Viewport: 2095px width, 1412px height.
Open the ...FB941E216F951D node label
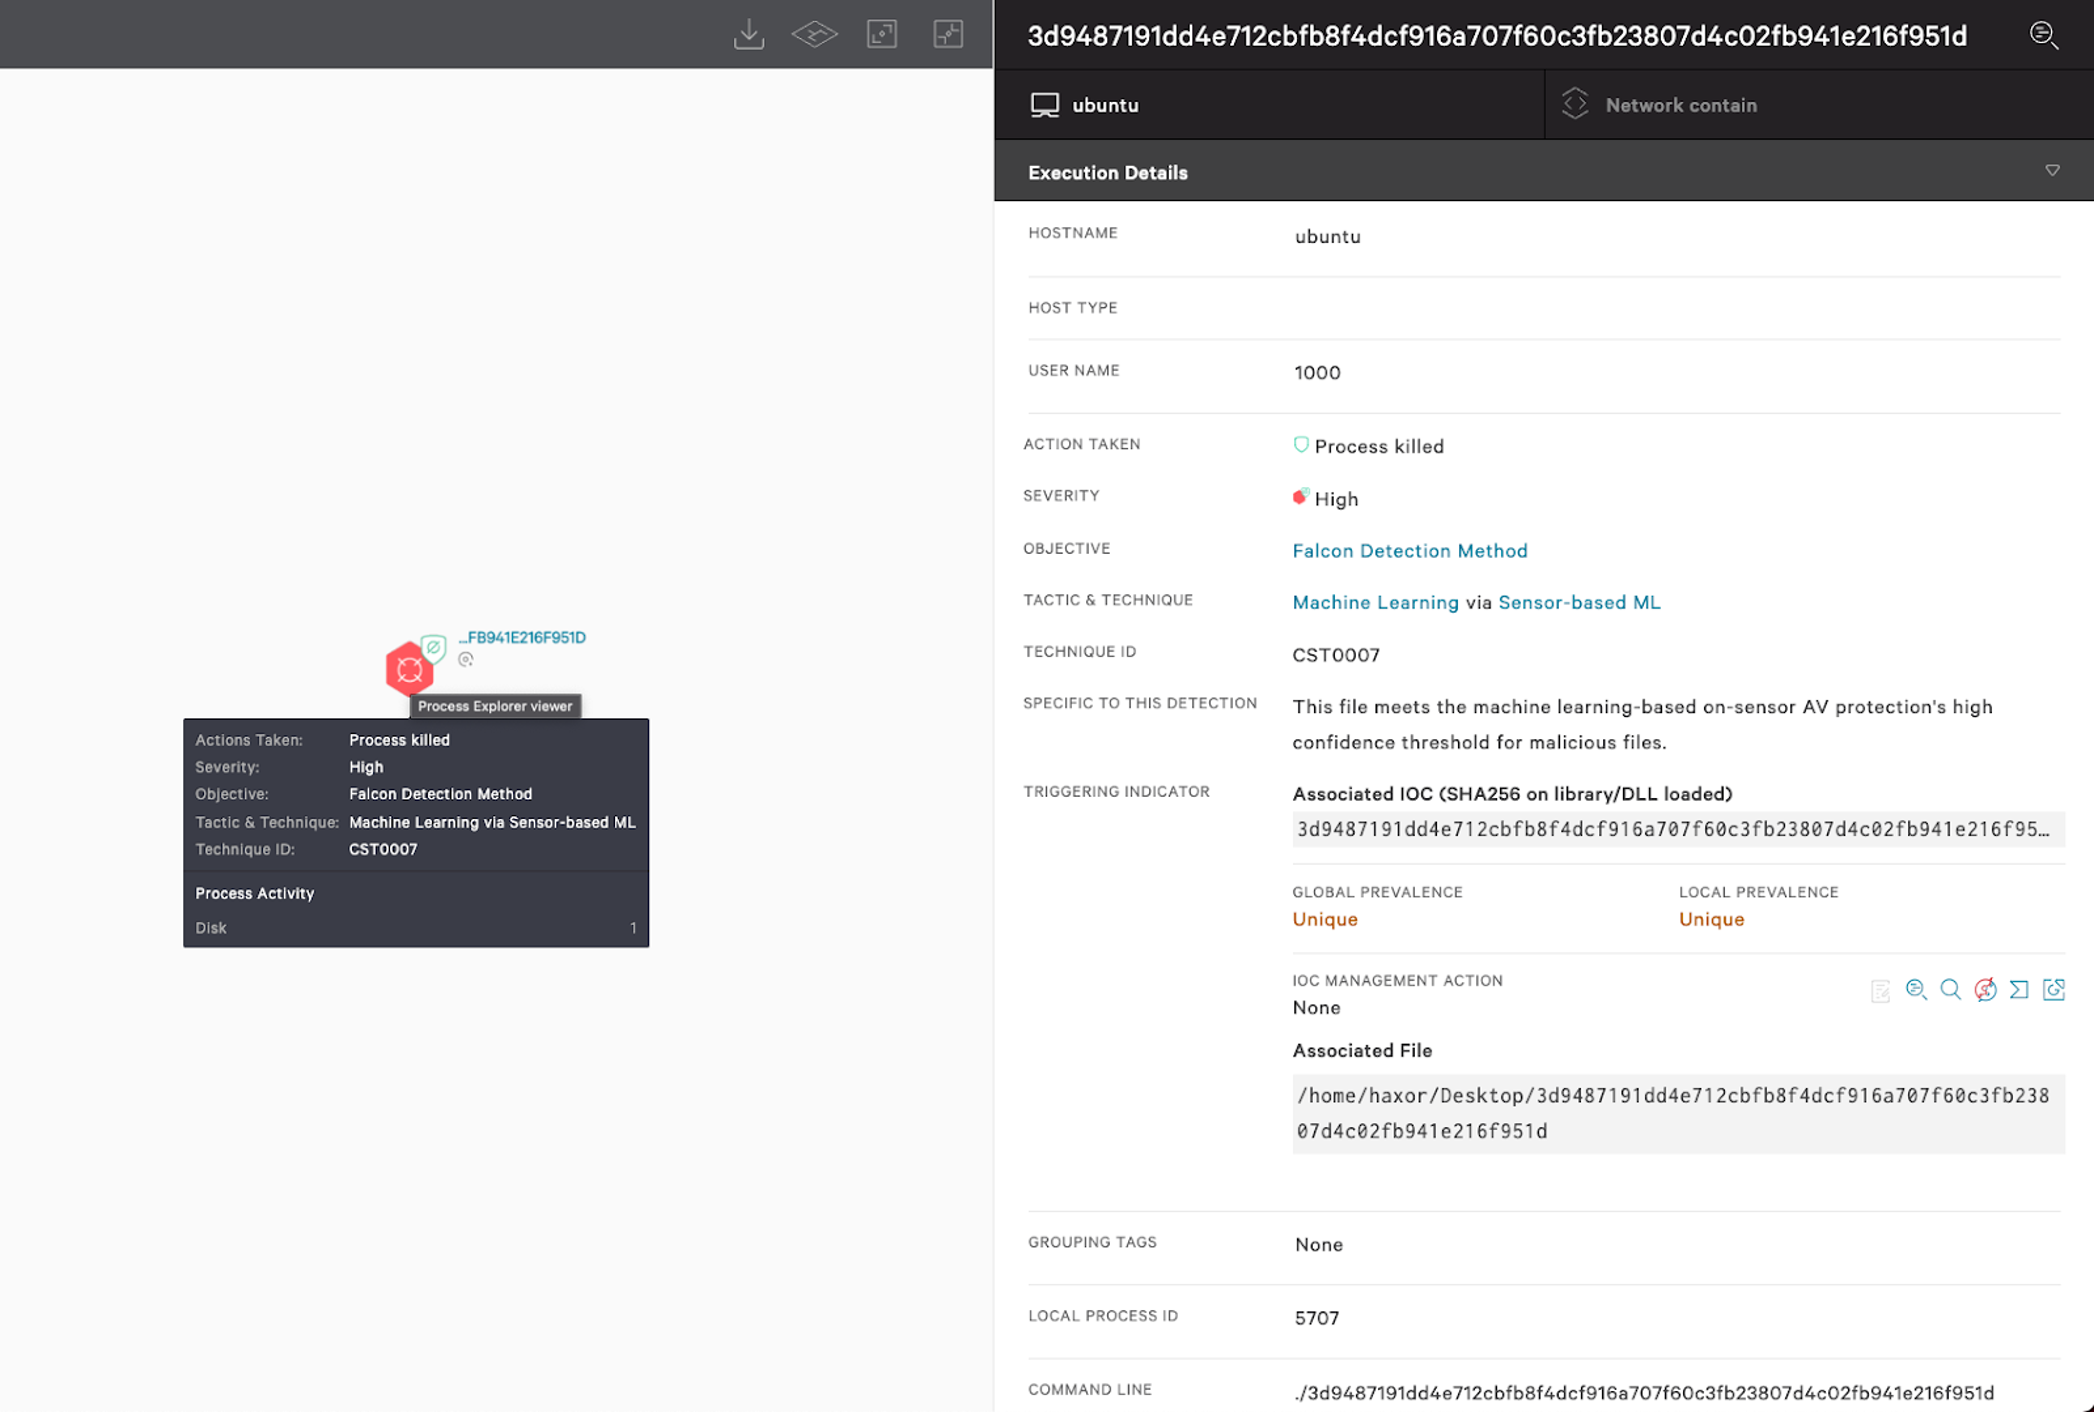tap(522, 637)
